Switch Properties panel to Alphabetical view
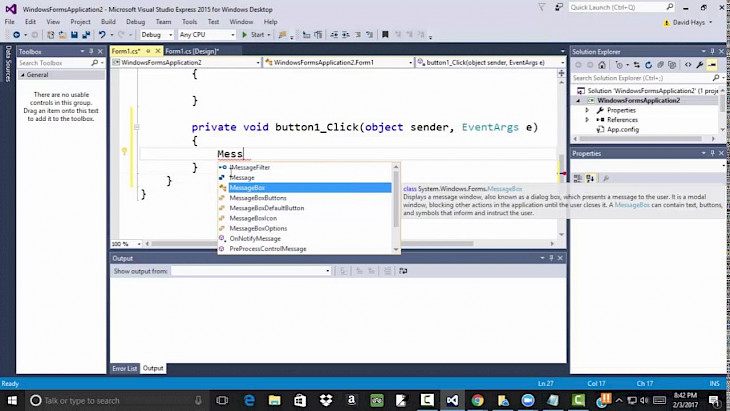The image size is (730, 411). pyautogui.click(x=590, y=178)
